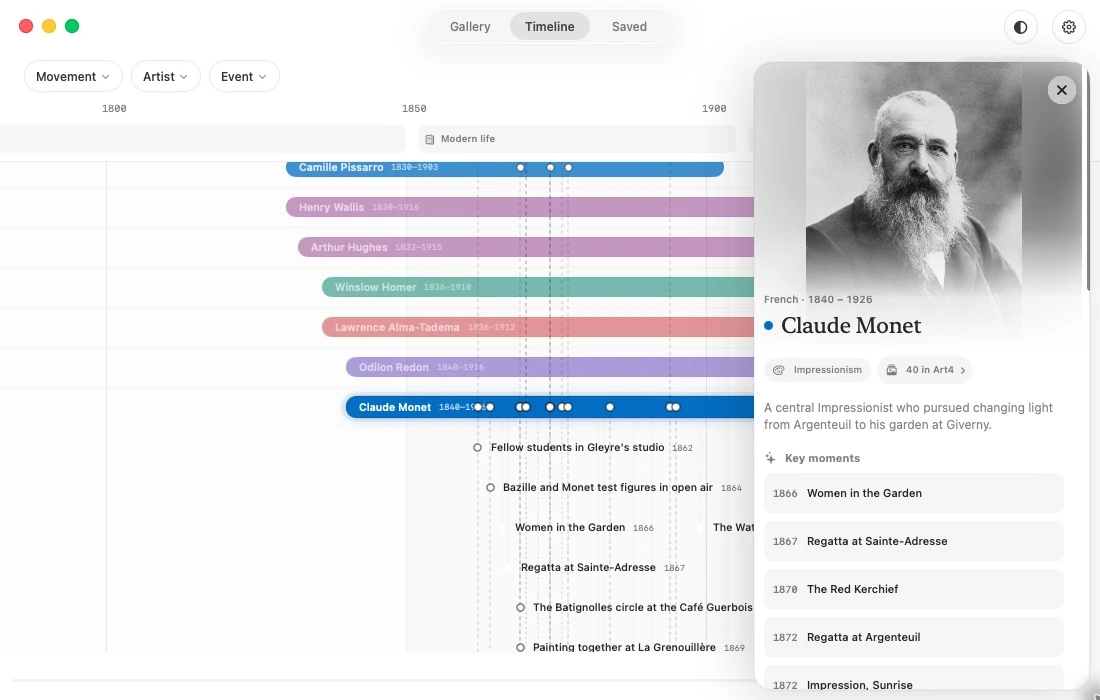Screen dimensions: 1100x700
Task: Click the marker for Fellow students in Gleyre's studio
Action: 478,447
